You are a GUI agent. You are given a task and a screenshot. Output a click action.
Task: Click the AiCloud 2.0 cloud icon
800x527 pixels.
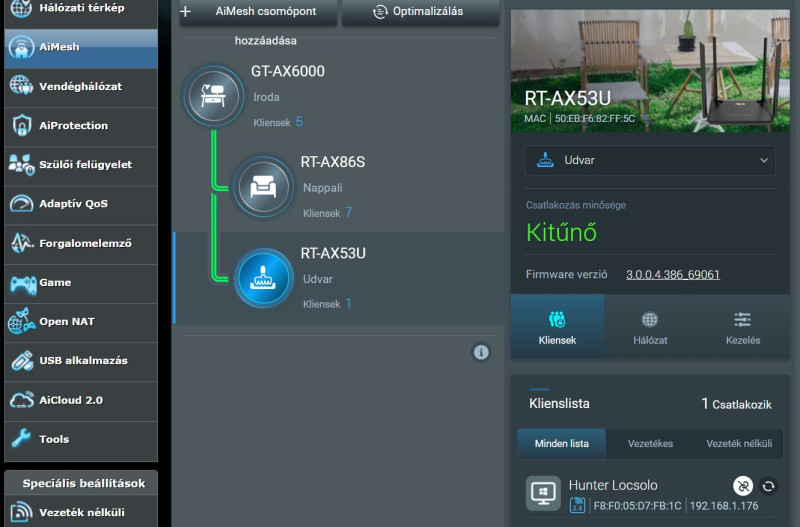point(21,400)
